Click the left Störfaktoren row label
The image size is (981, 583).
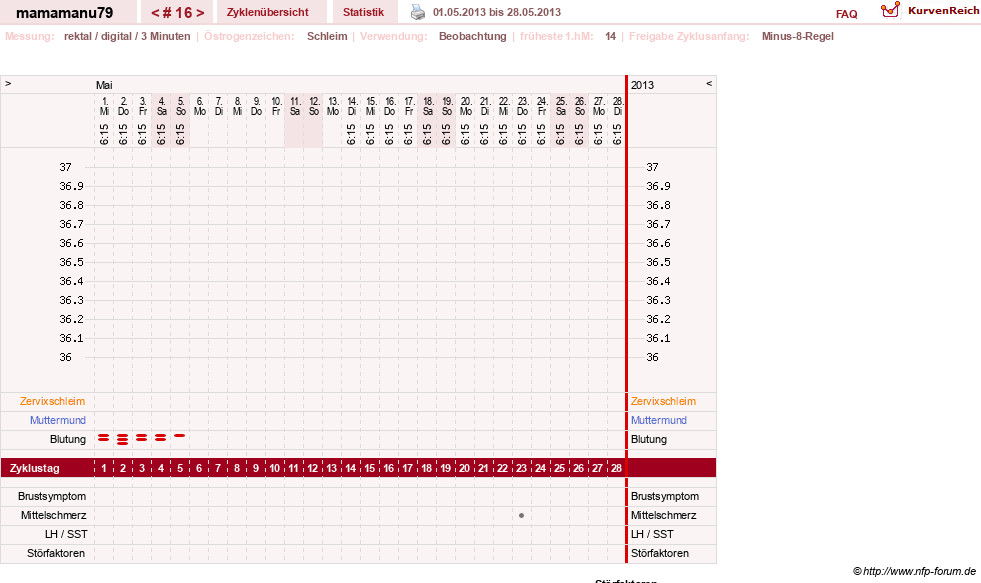point(56,553)
